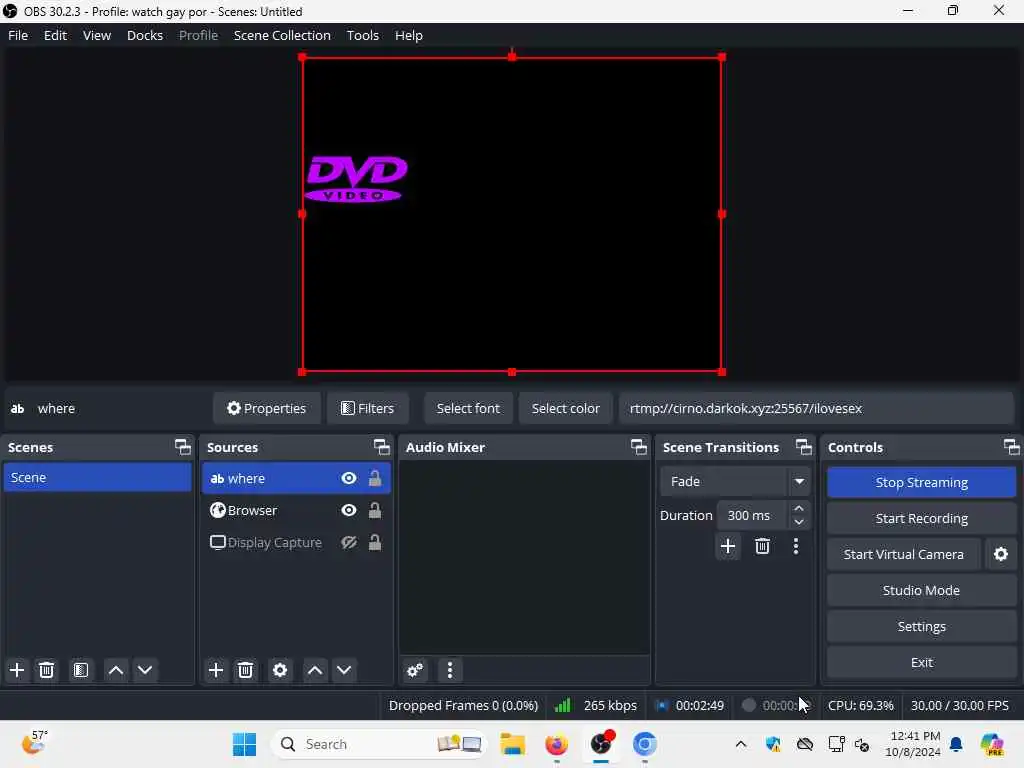Toggle lock on 'where' source
The width and height of the screenshot is (1024, 768).
(x=375, y=478)
